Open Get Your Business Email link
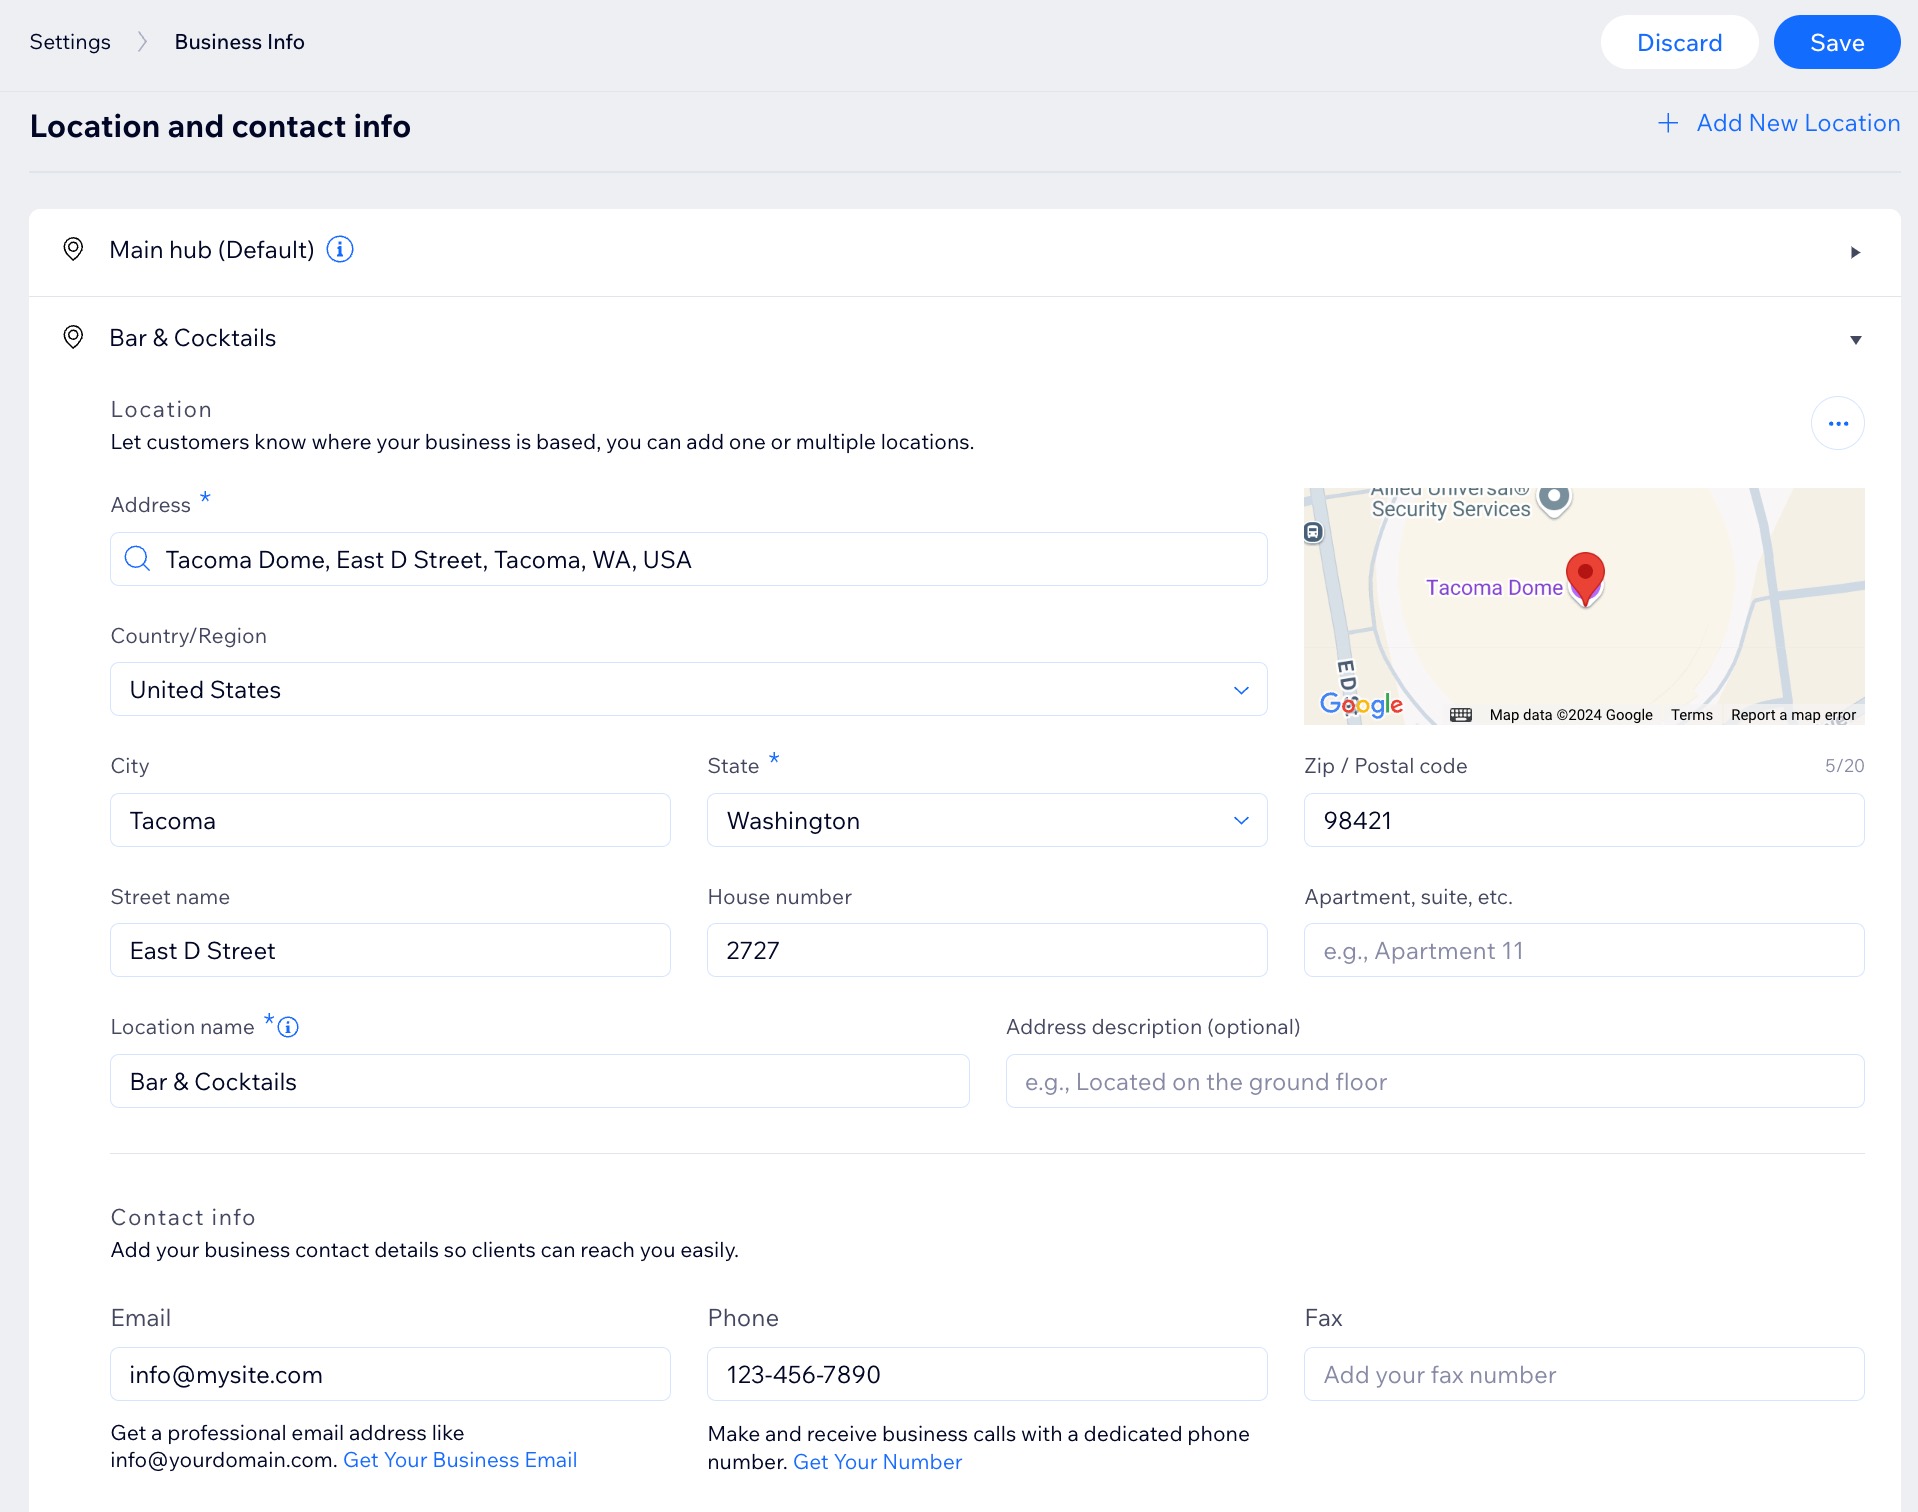 [460, 1460]
